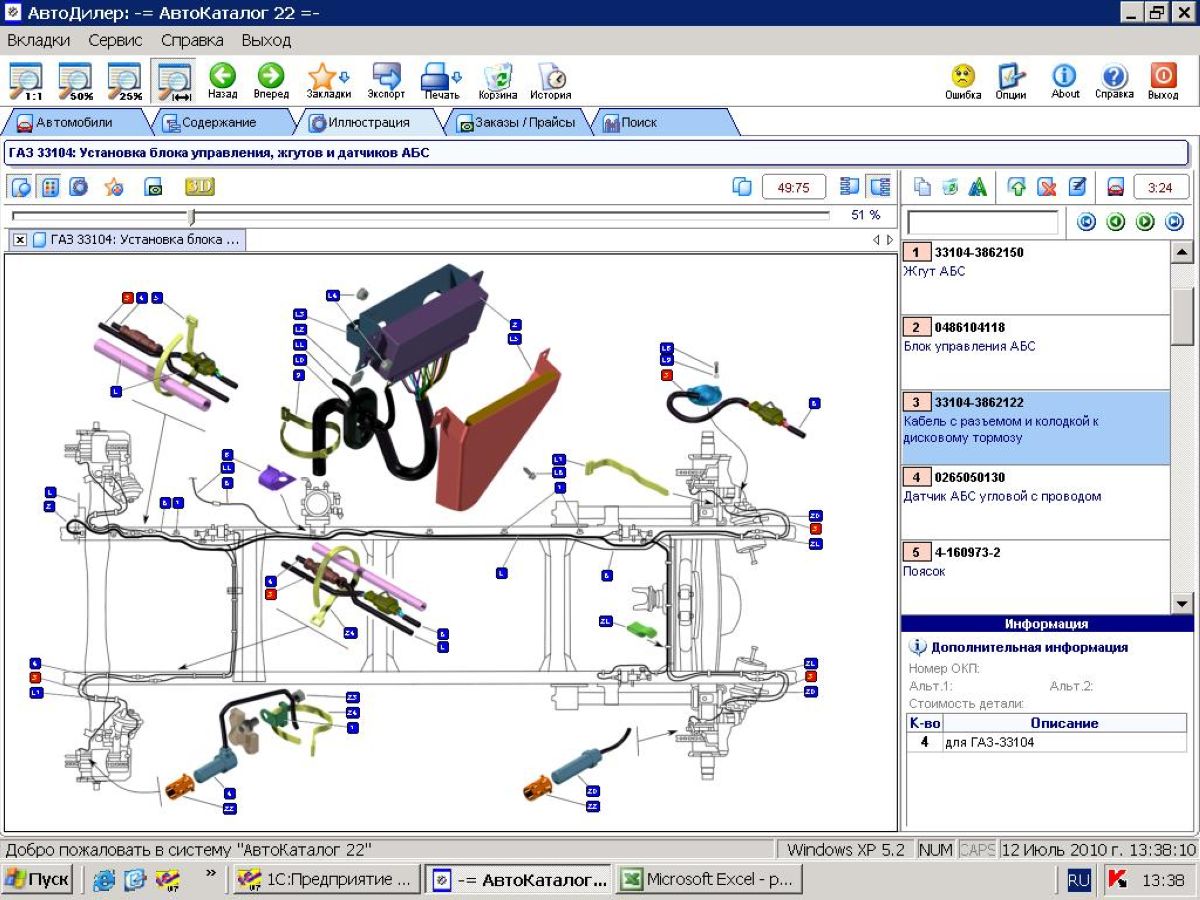Open the История history
Viewport: 1200px width, 900px height.
click(551, 81)
